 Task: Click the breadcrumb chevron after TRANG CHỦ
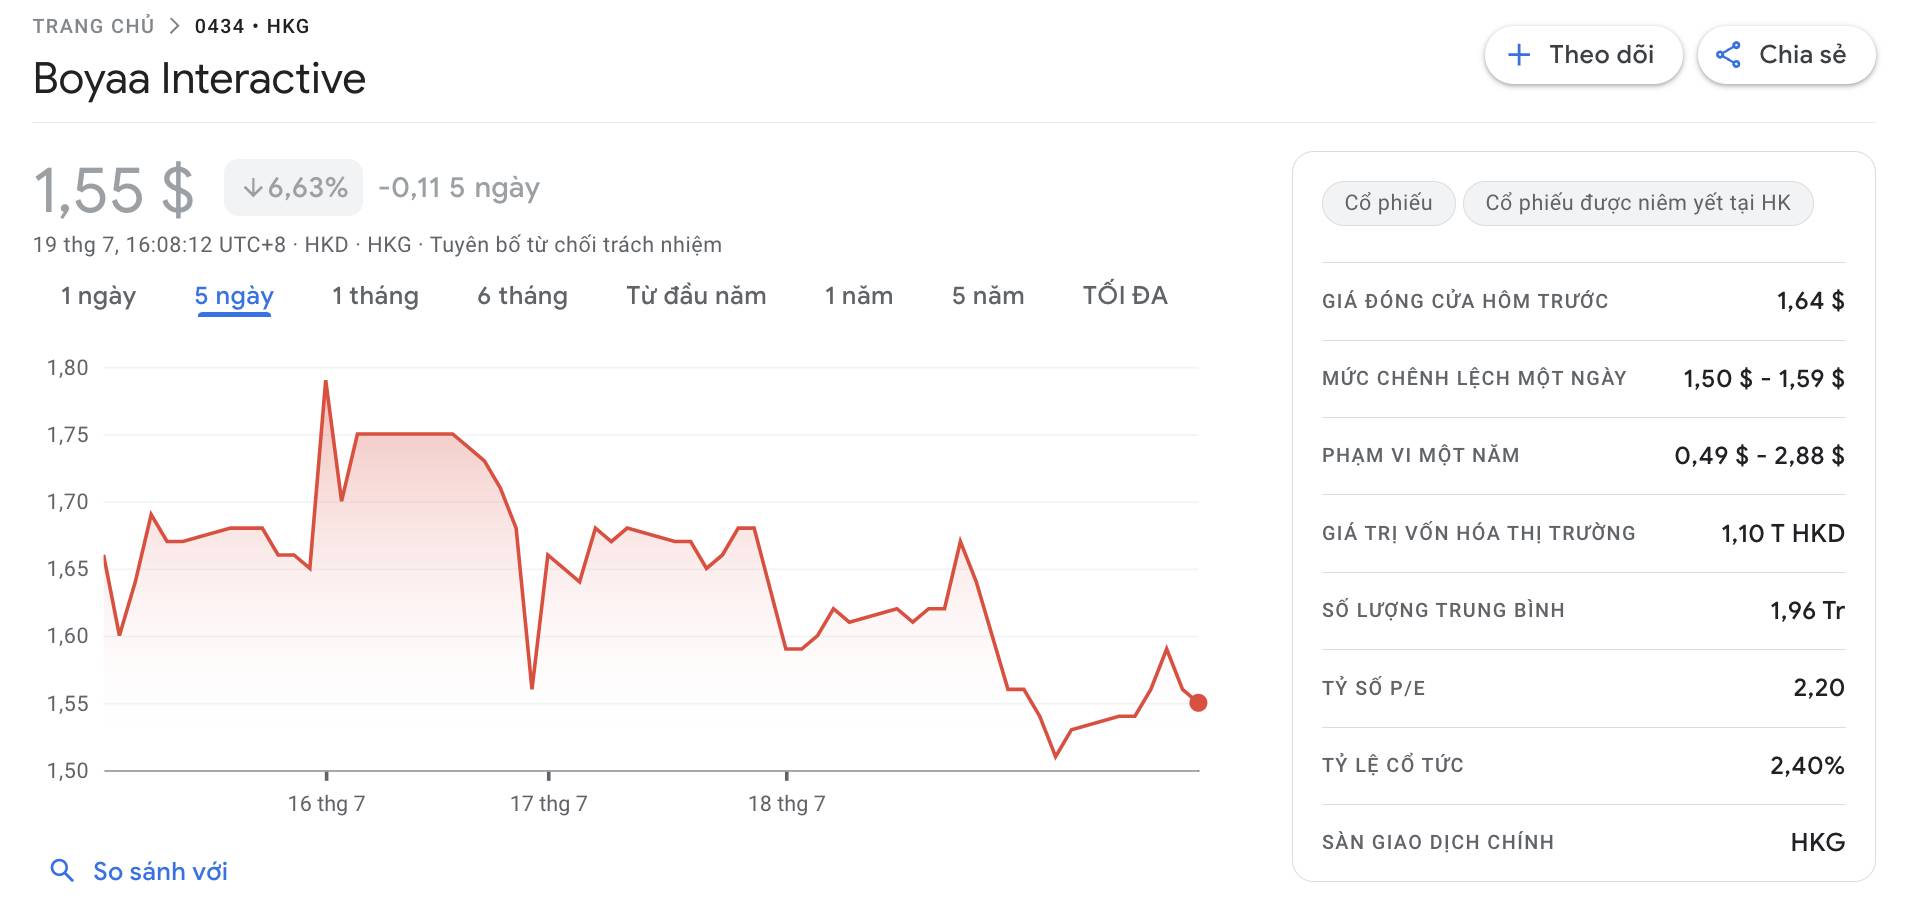coord(175,26)
